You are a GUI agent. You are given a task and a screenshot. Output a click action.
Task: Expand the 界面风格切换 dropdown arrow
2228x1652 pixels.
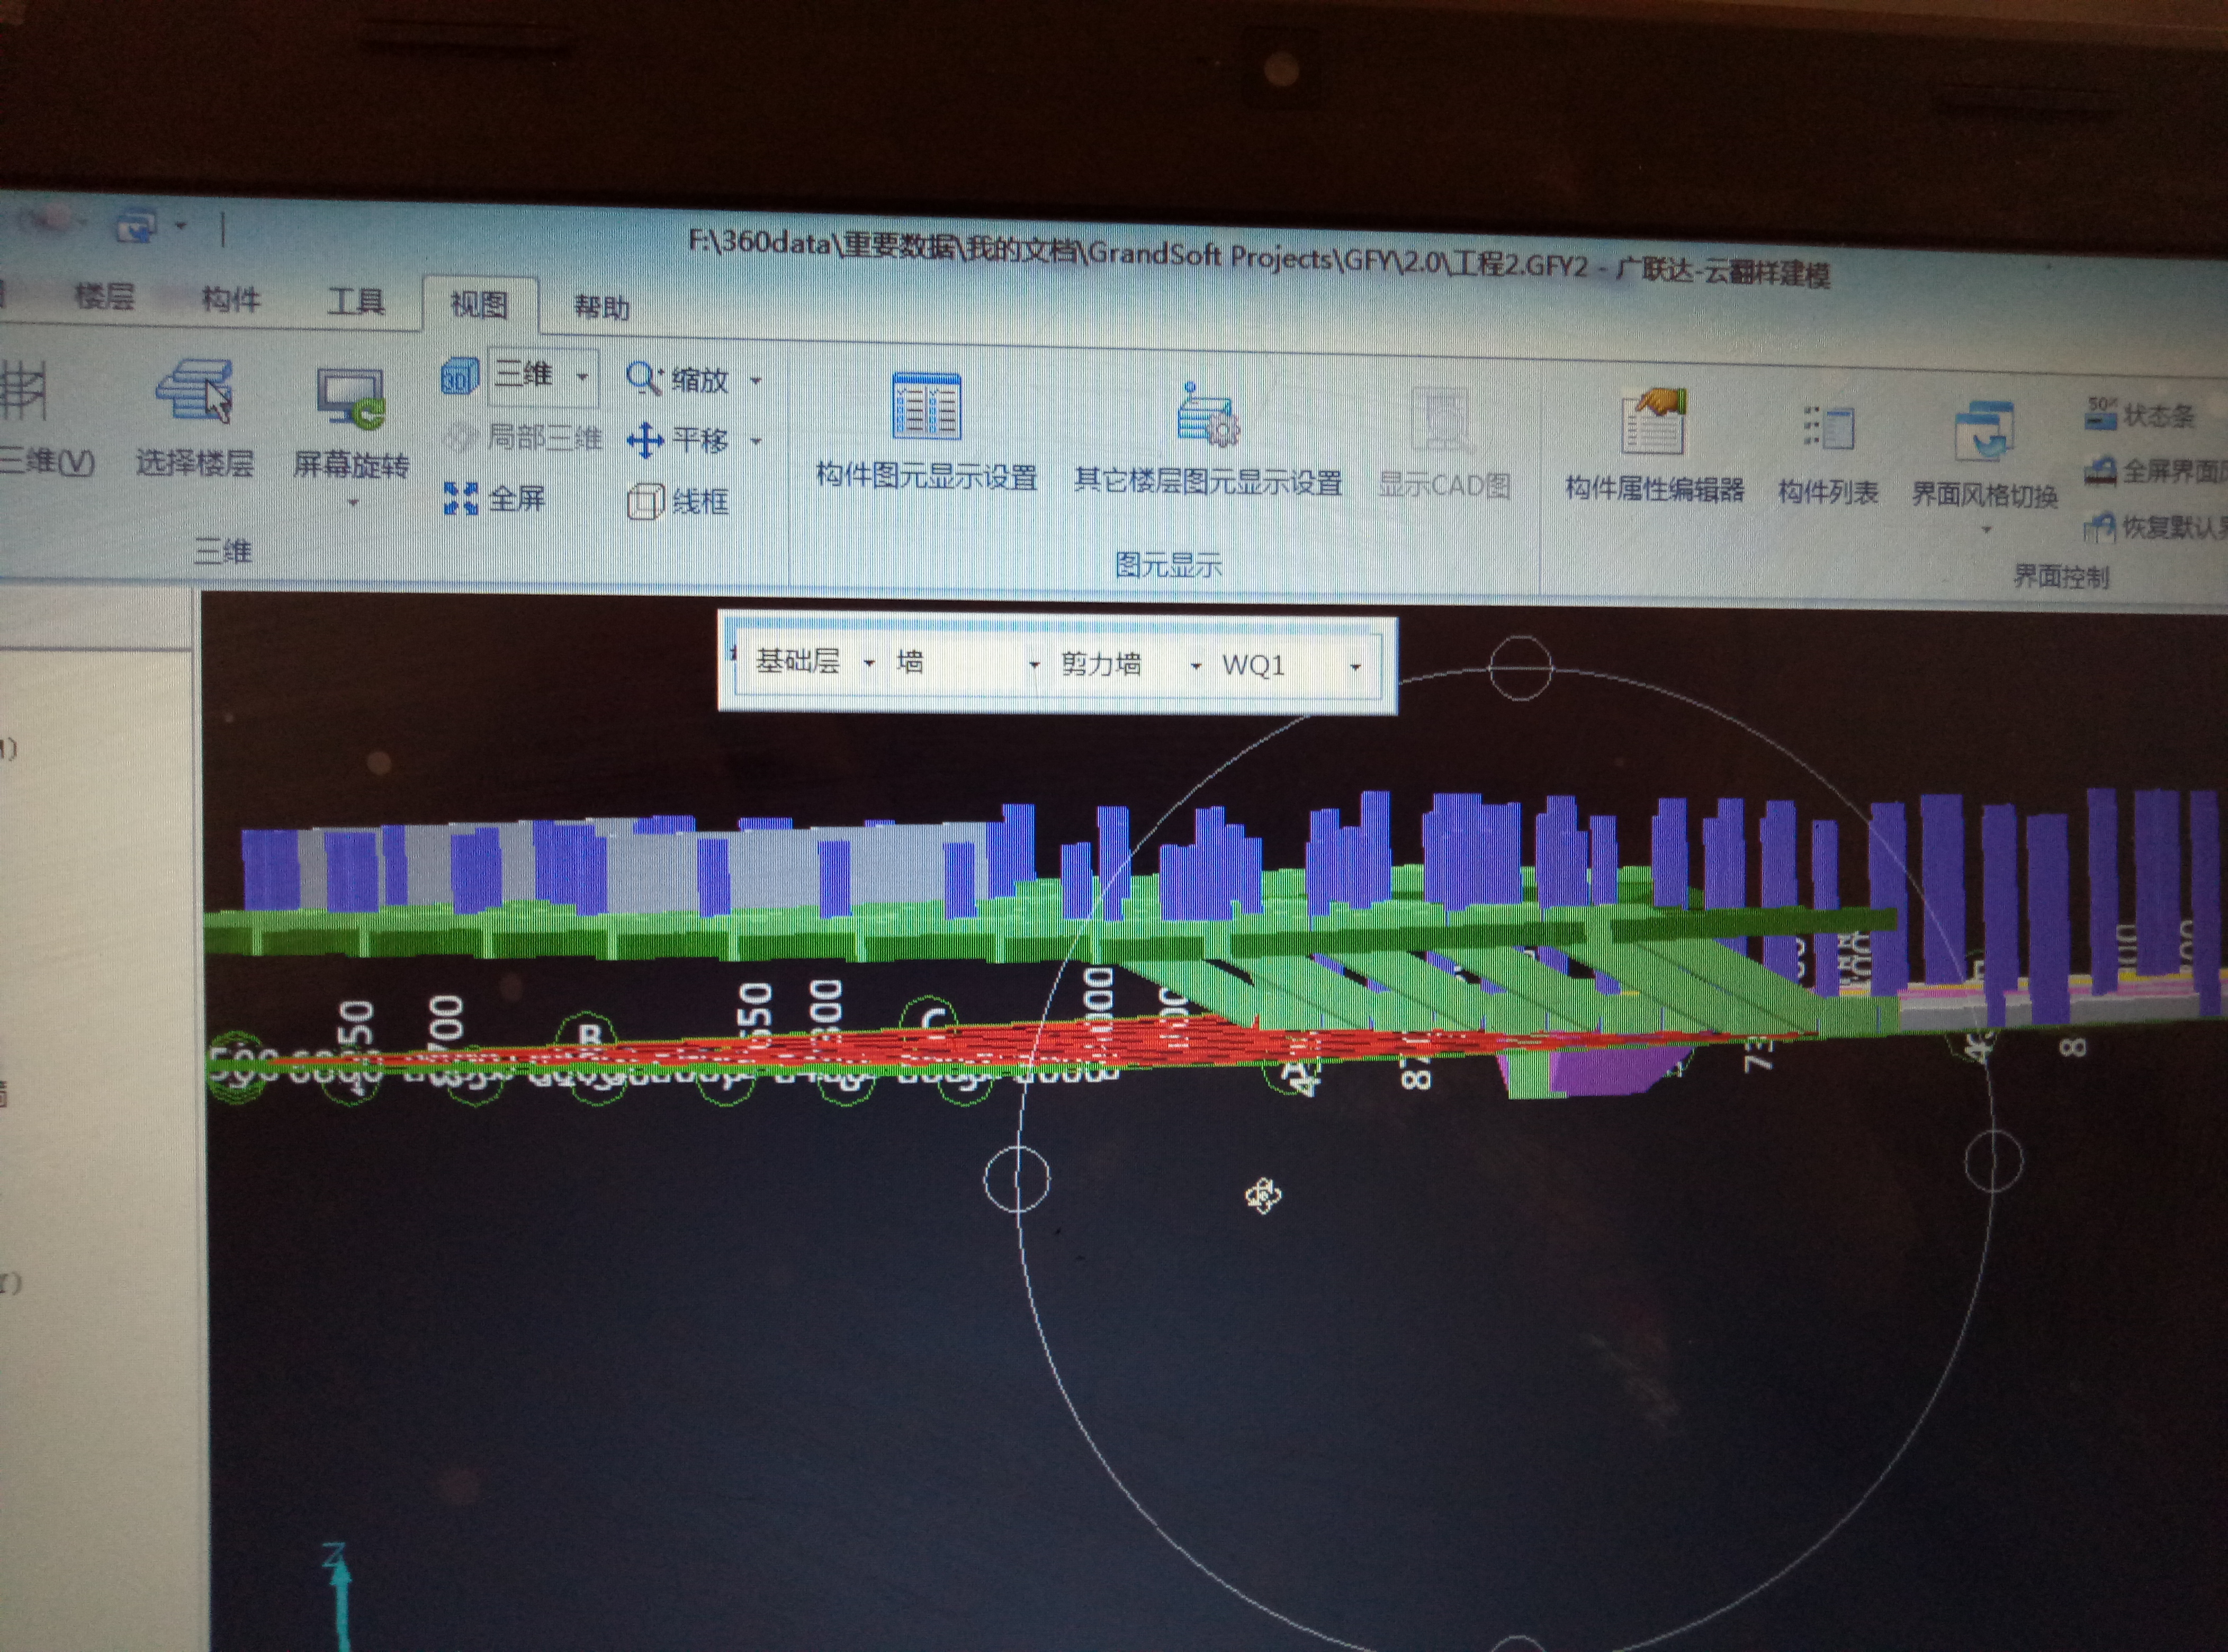coord(1986,529)
